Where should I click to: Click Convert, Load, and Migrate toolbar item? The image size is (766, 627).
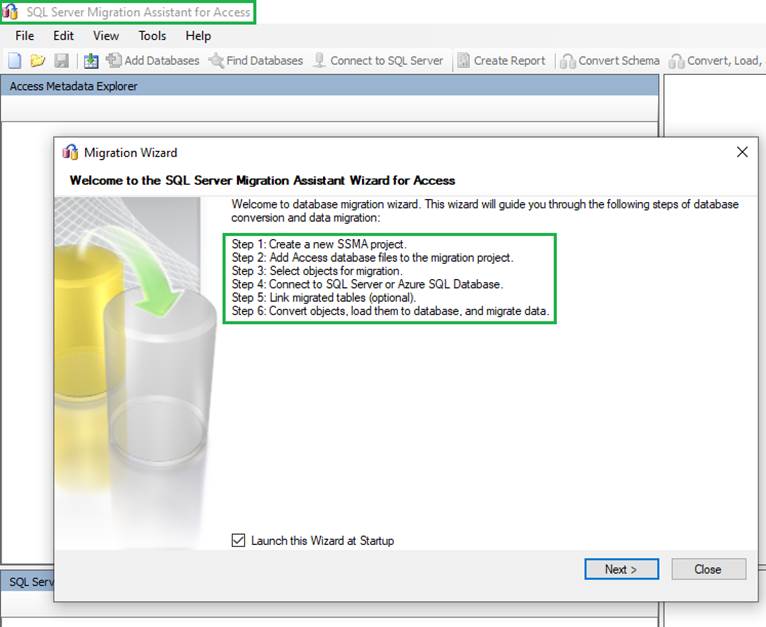(x=715, y=60)
